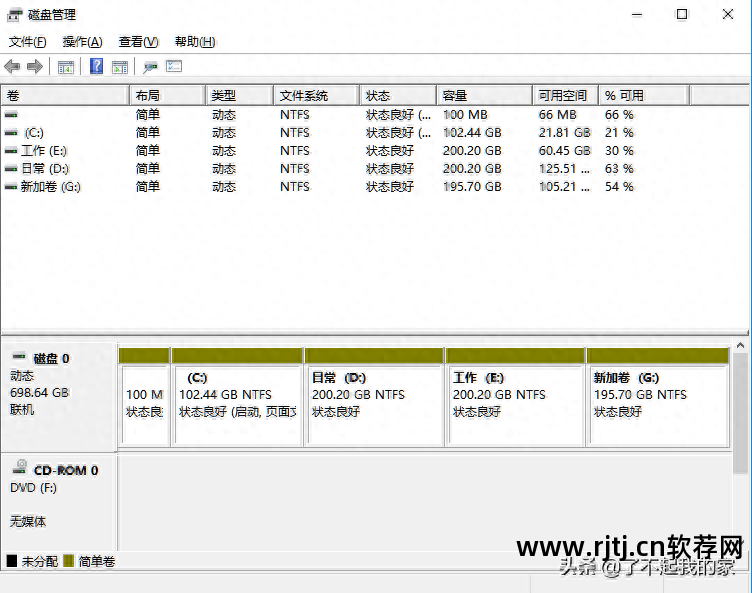Open the 文件(F) menu
Screen dimensions: 752x593
(x=28, y=42)
